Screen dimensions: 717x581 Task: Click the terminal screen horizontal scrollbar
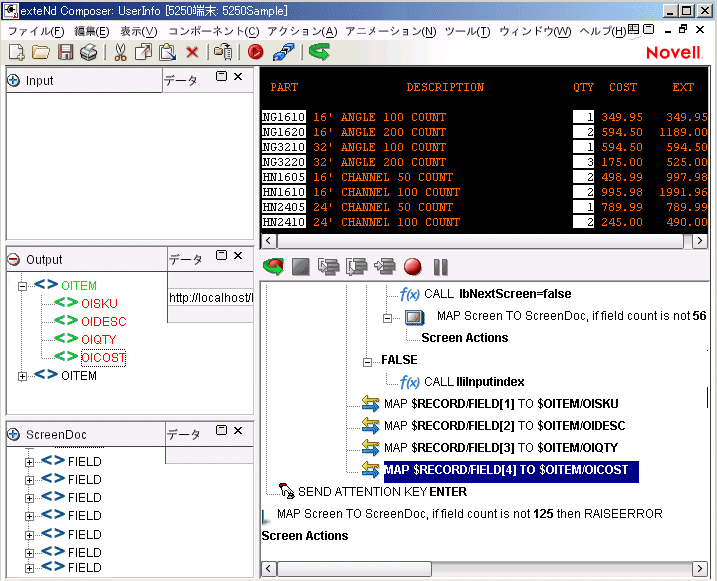point(480,241)
